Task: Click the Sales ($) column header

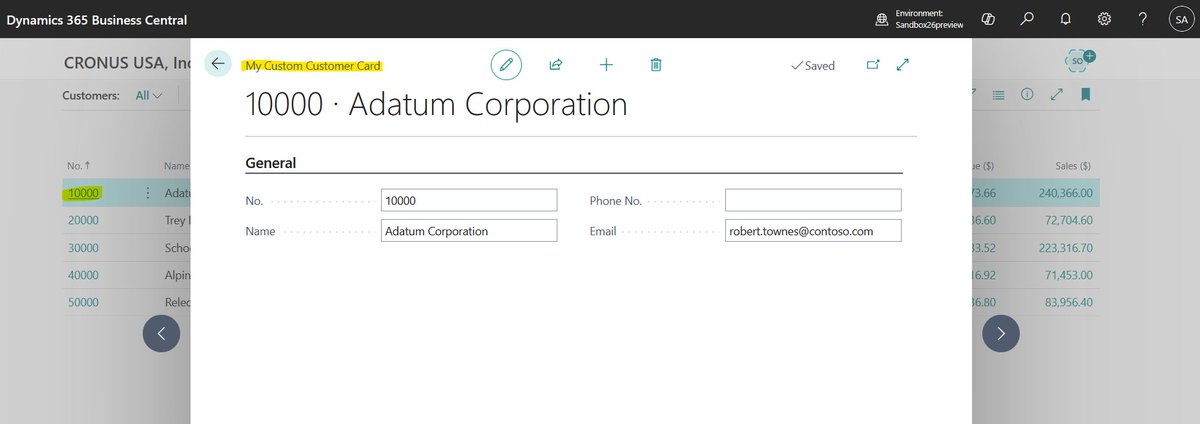Action: [1073, 165]
